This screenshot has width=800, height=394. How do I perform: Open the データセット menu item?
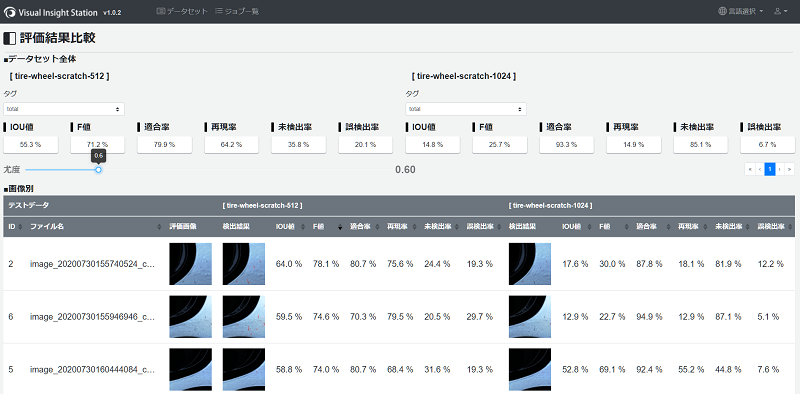click(x=182, y=11)
